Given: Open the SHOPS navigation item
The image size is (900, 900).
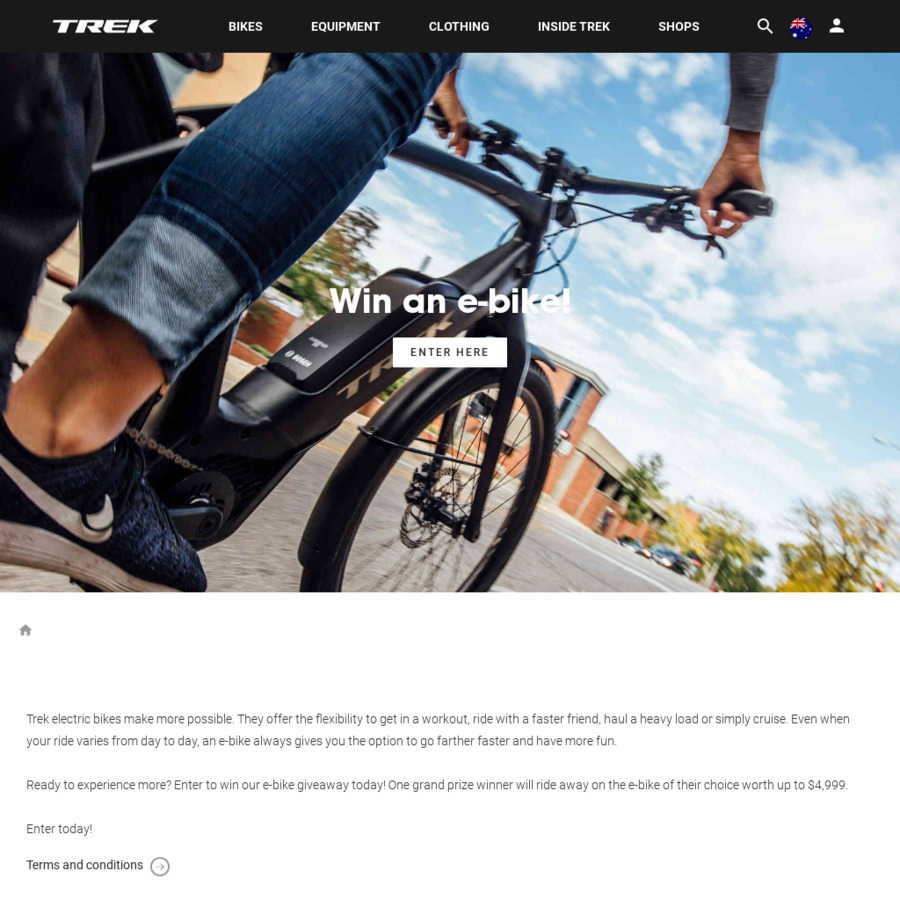Looking at the screenshot, I should (678, 26).
